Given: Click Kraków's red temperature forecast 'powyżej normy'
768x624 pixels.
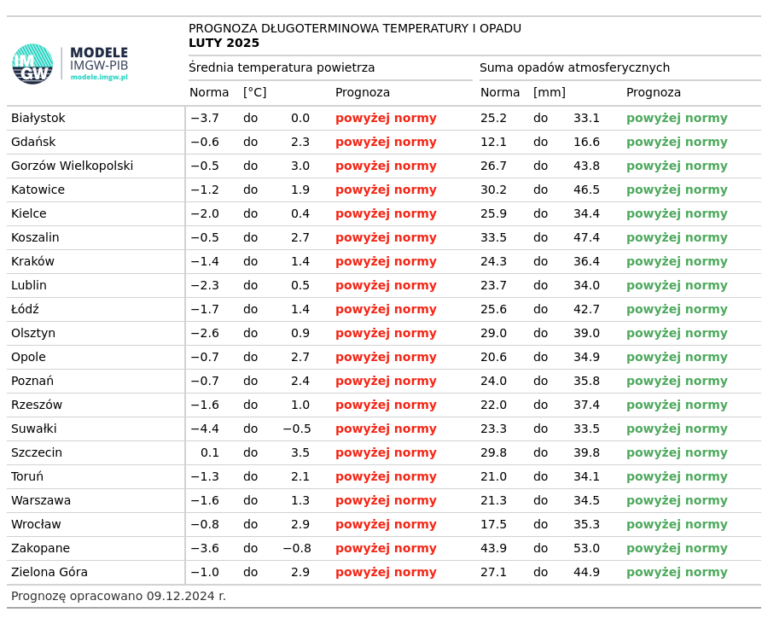Looking at the screenshot, I should (386, 261).
